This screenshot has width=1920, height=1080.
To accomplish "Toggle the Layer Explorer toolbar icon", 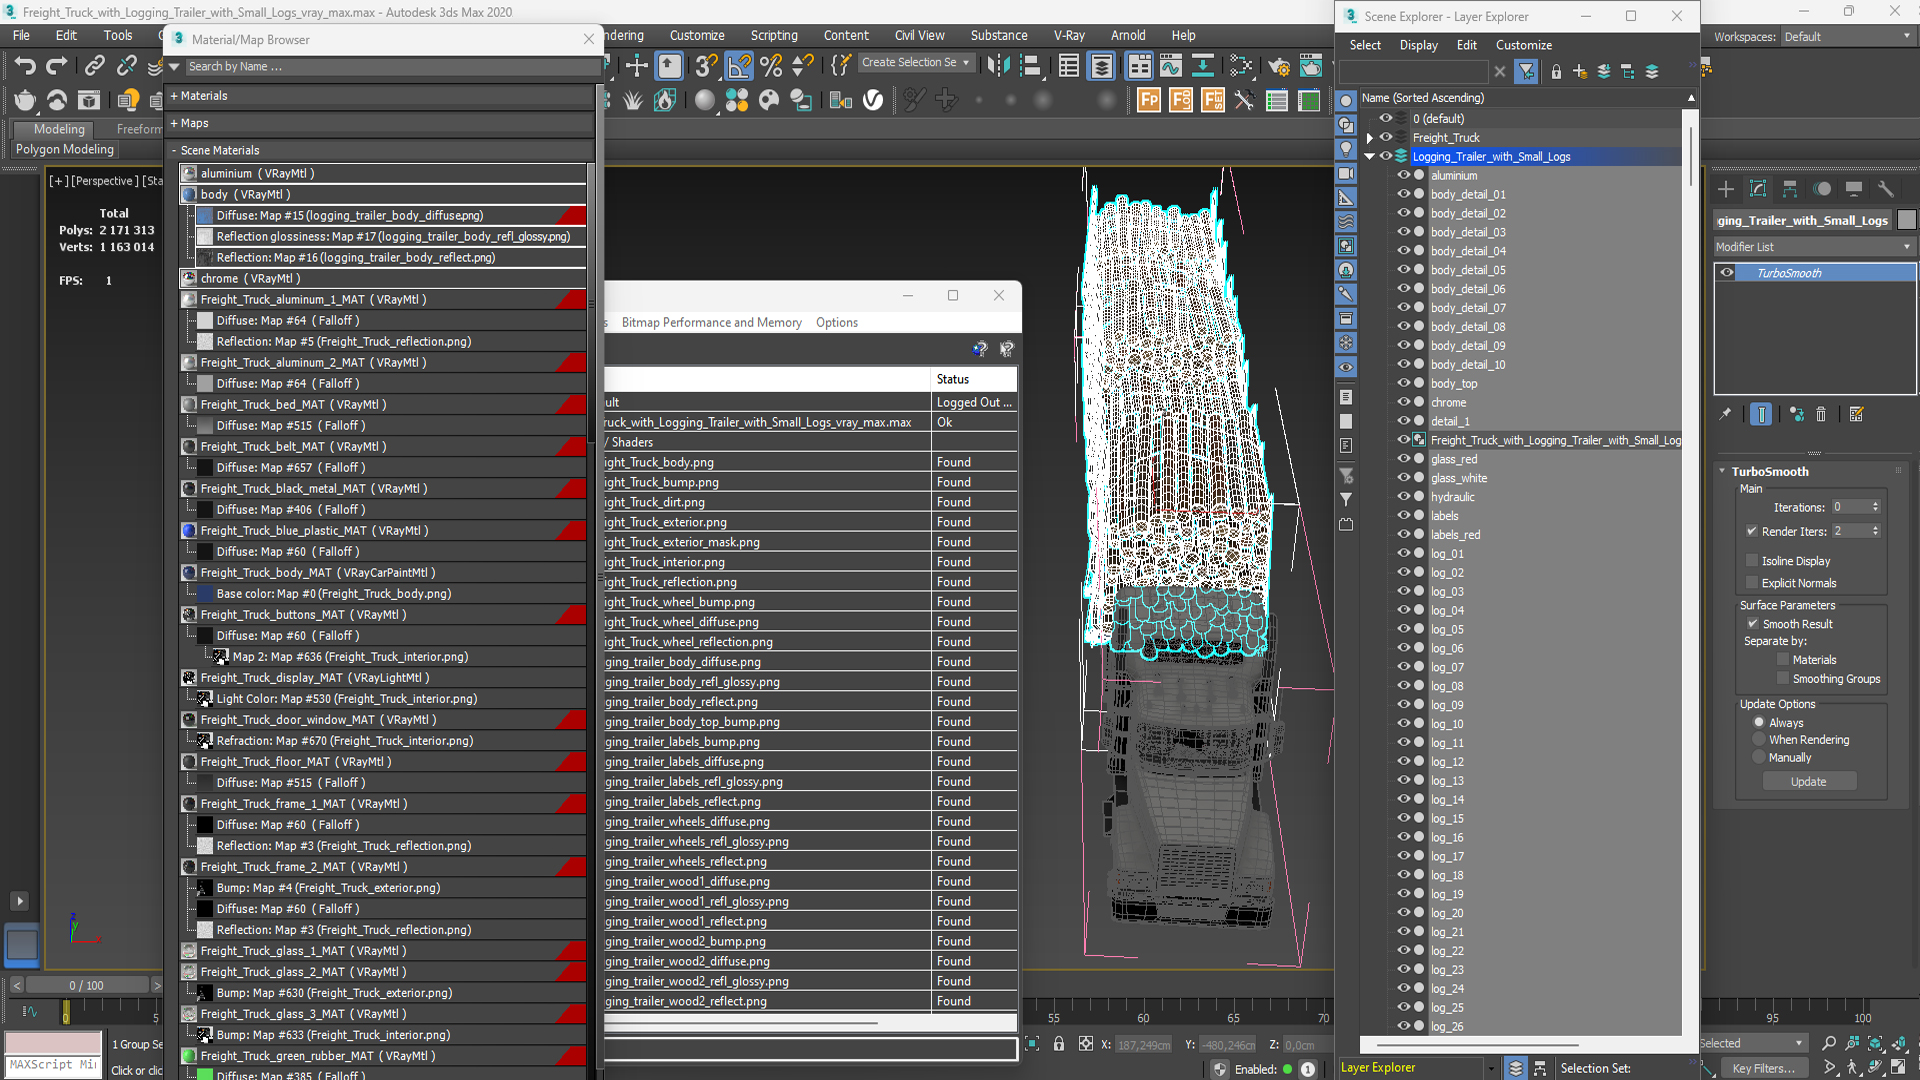I will [x=1101, y=66].
